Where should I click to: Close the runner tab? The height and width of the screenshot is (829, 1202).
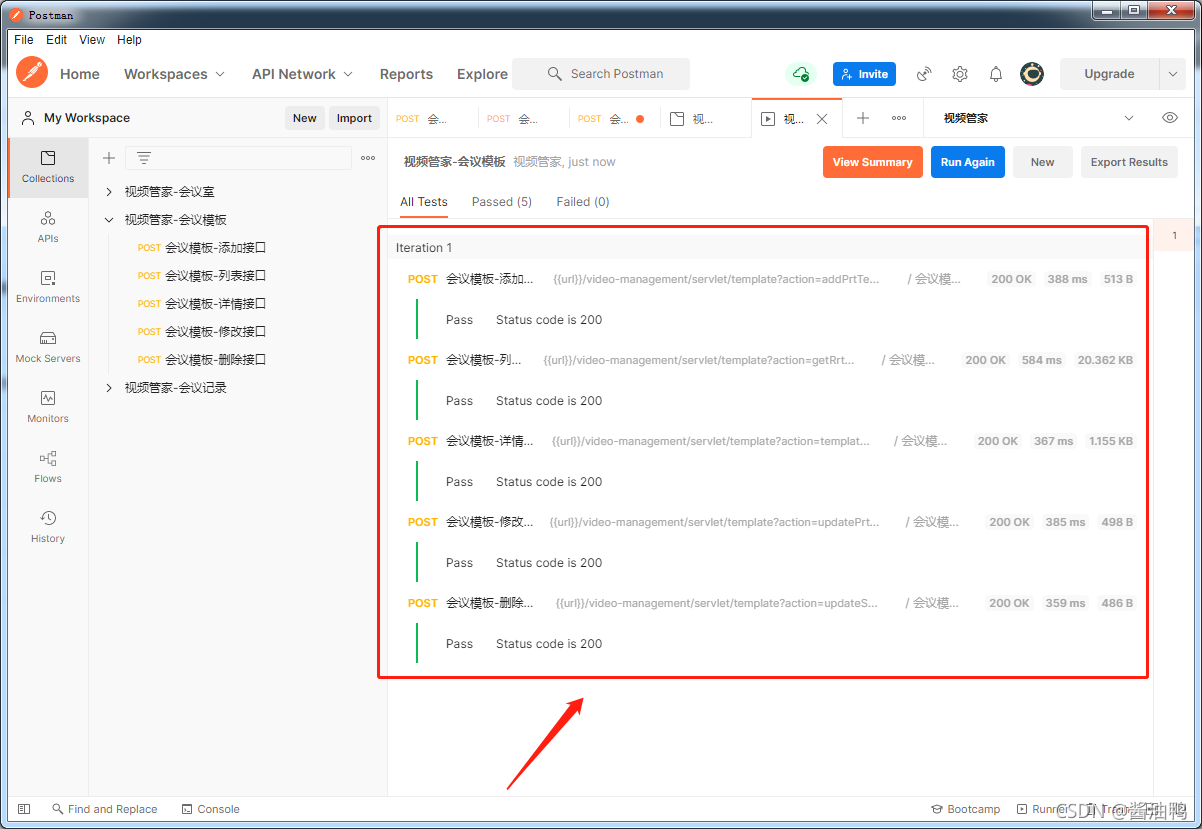point(822,118)
